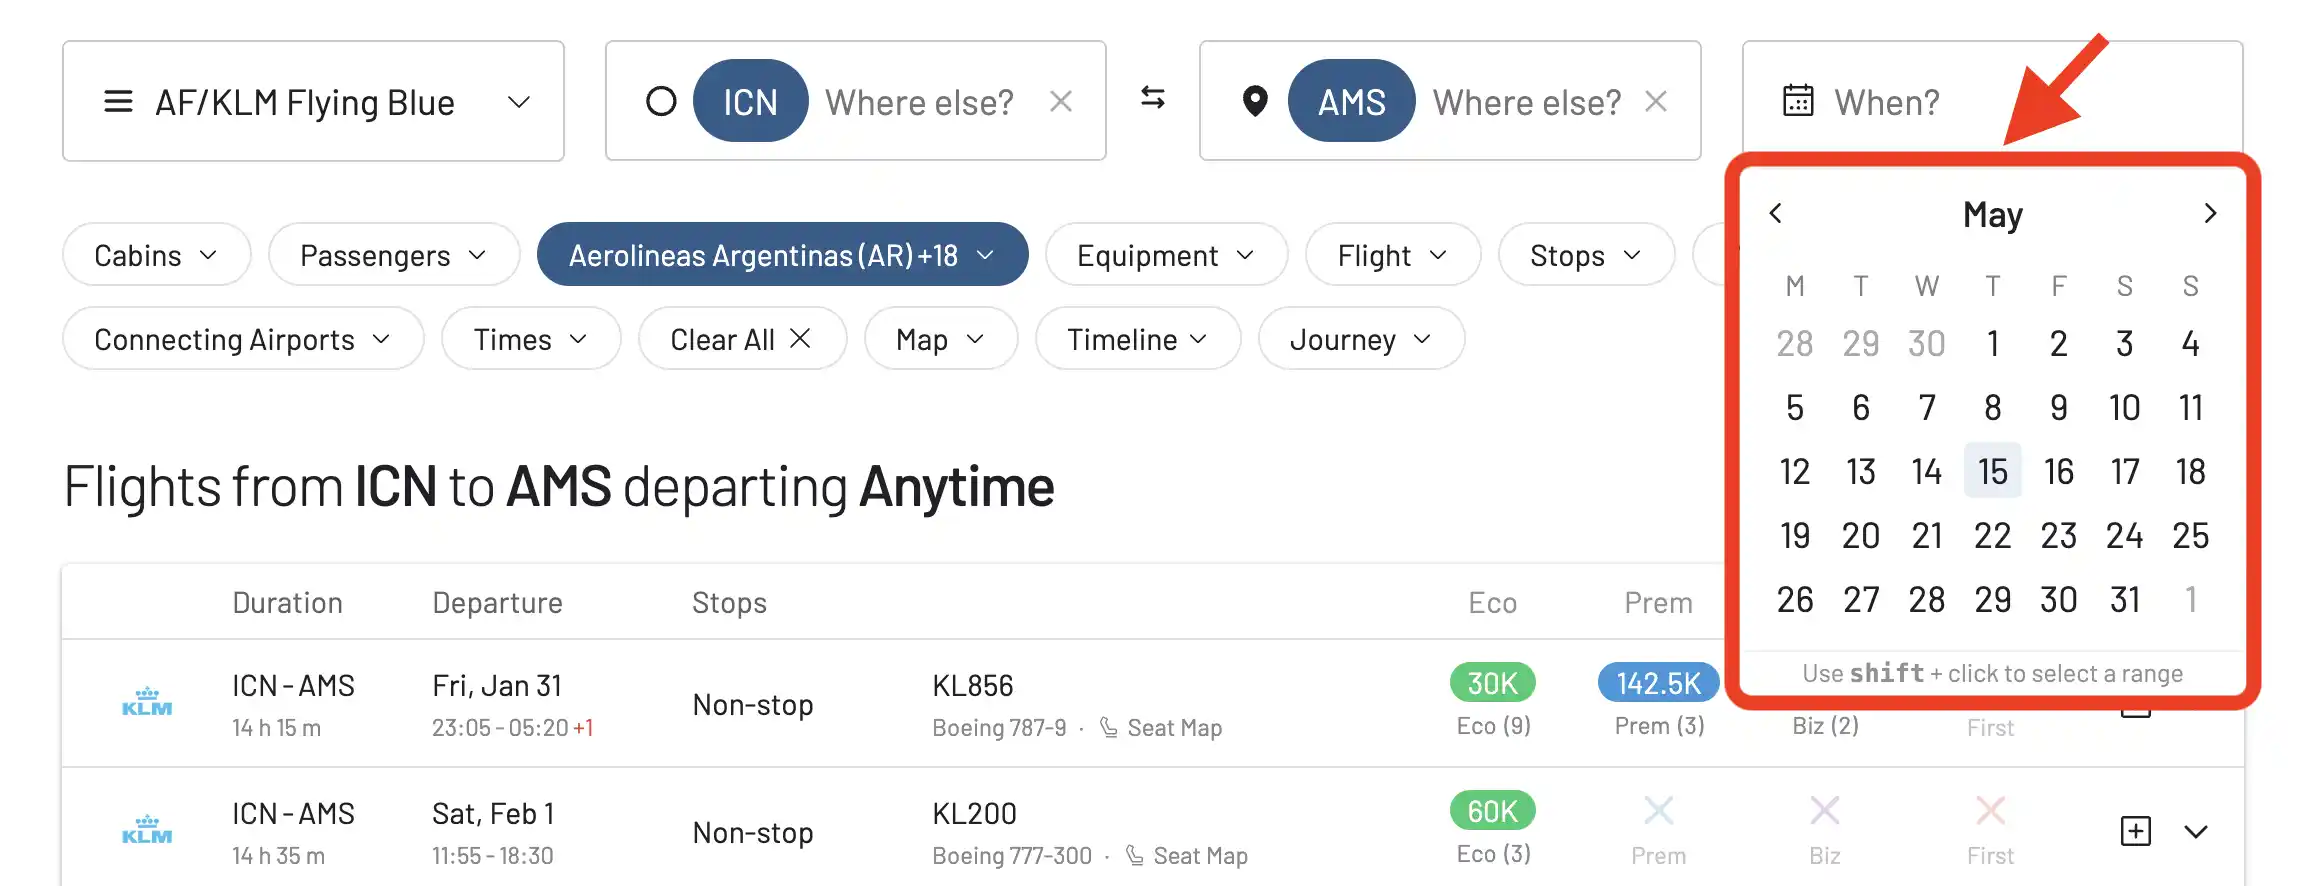The height and width of the screenshot is (886, 2306).
Task: Select May 1 in the calendar
Action: 1992,343
